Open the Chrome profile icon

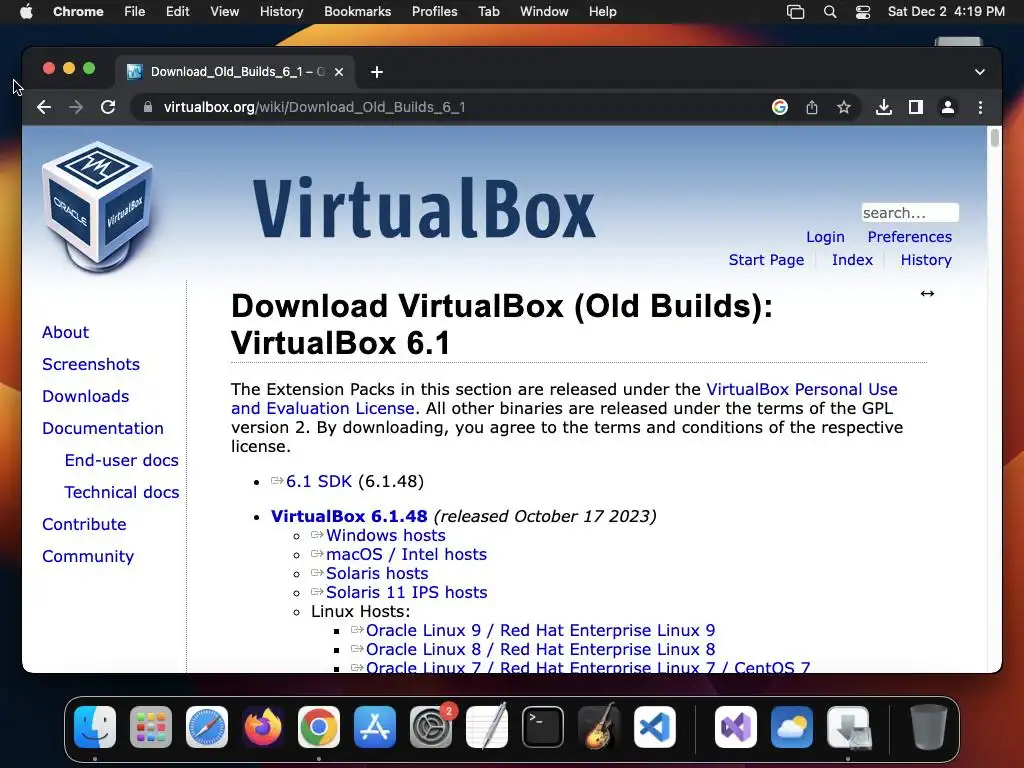click(x=948, y=107)
